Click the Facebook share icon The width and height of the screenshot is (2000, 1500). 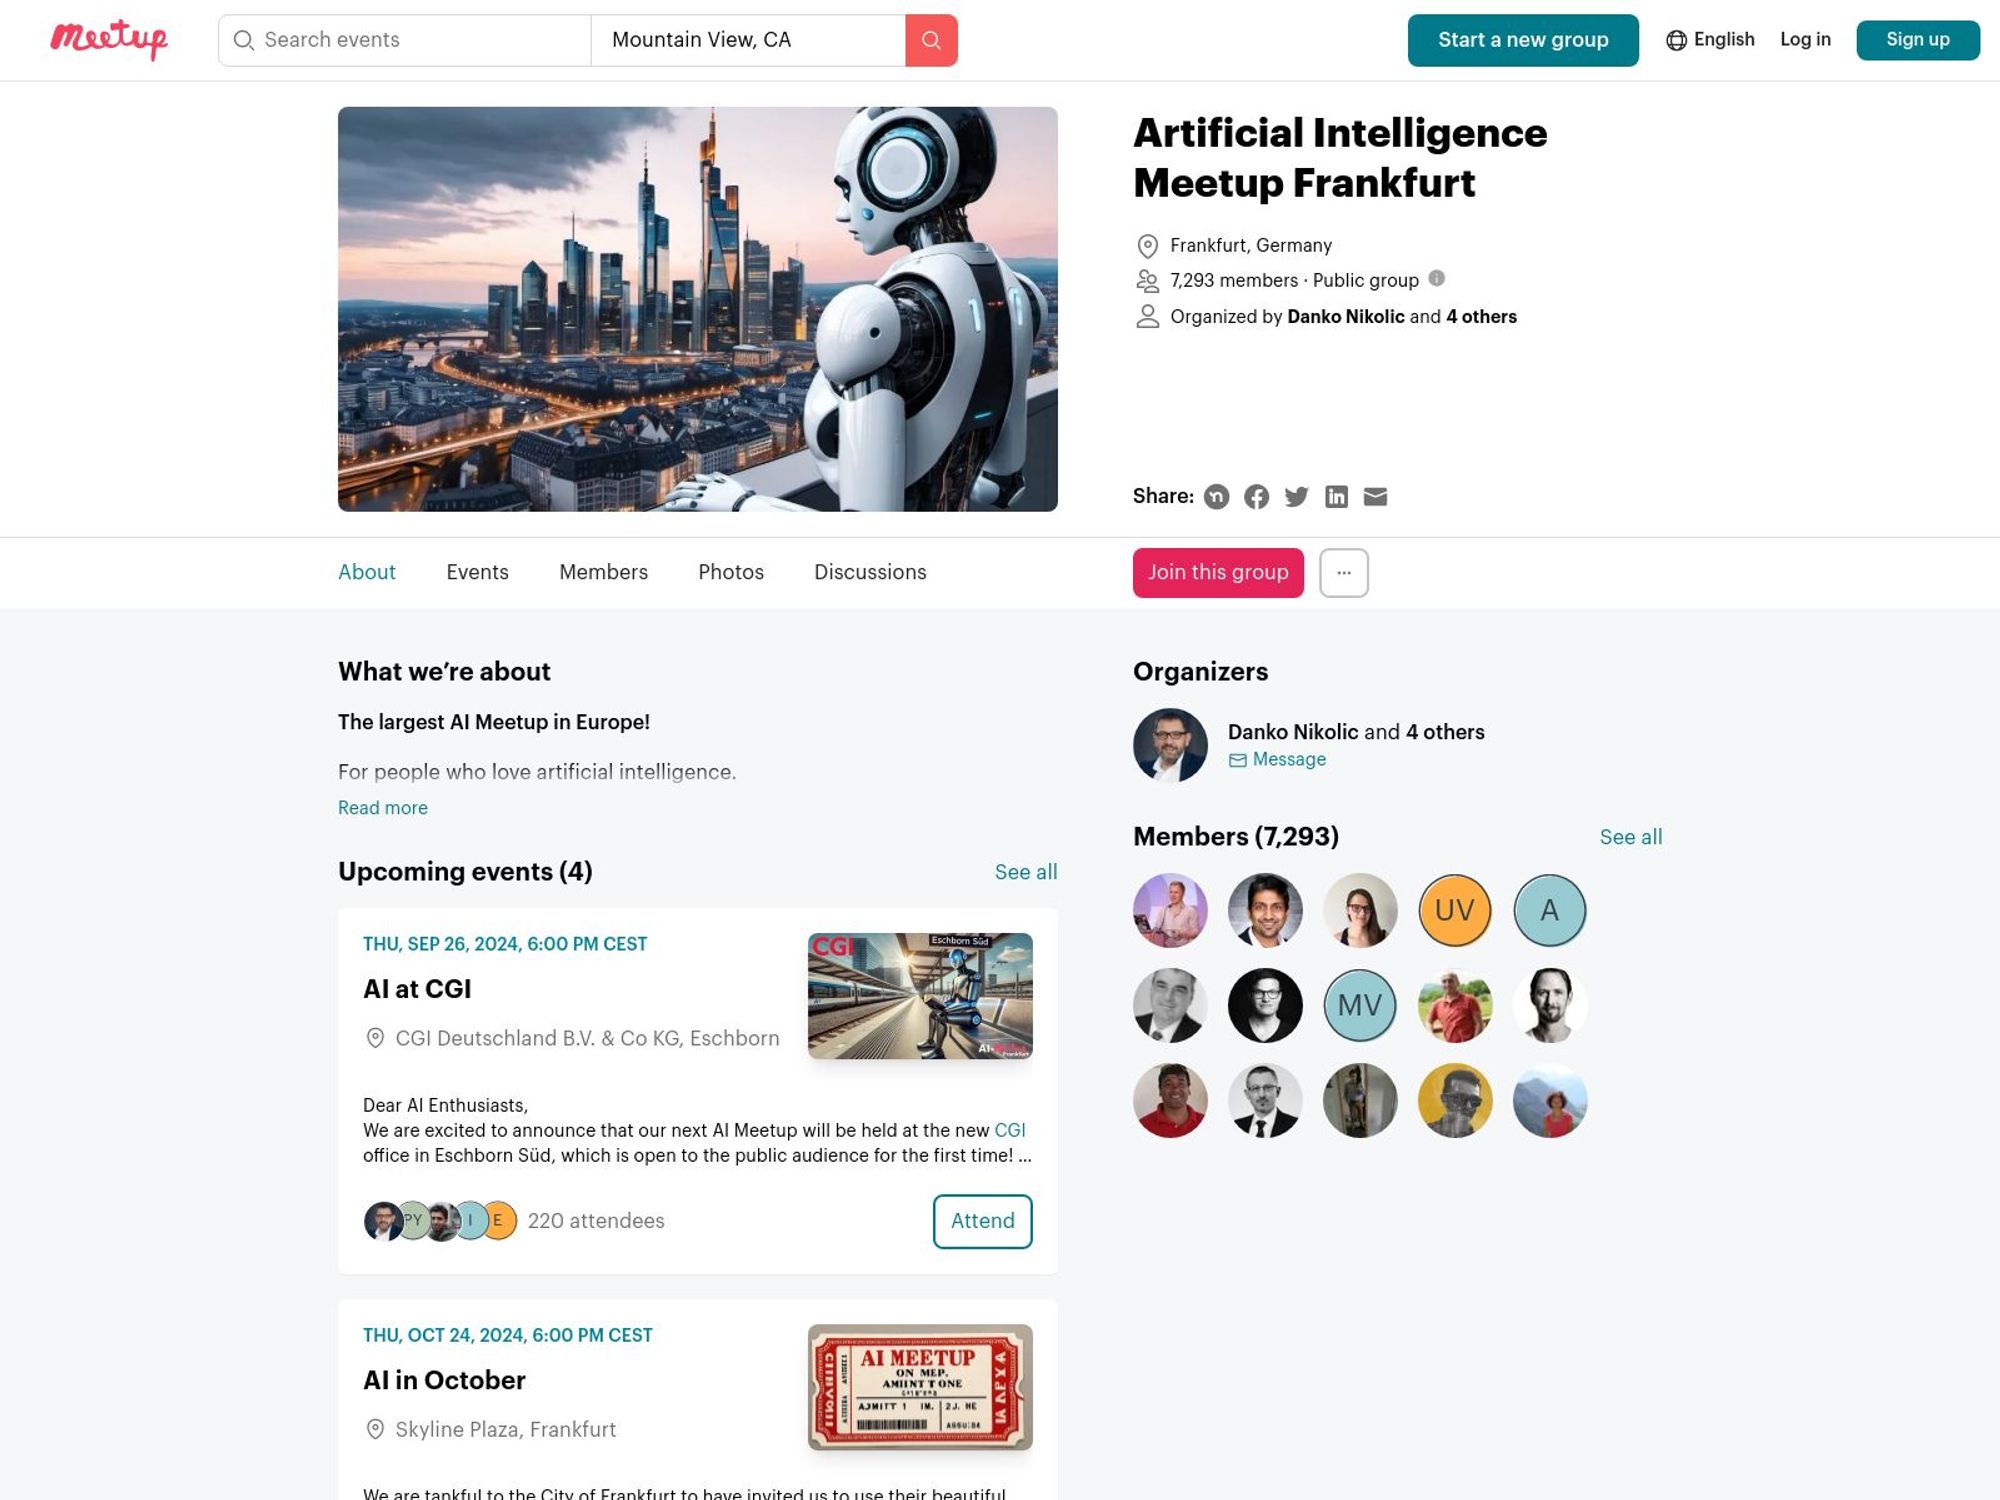point(1257,496)
